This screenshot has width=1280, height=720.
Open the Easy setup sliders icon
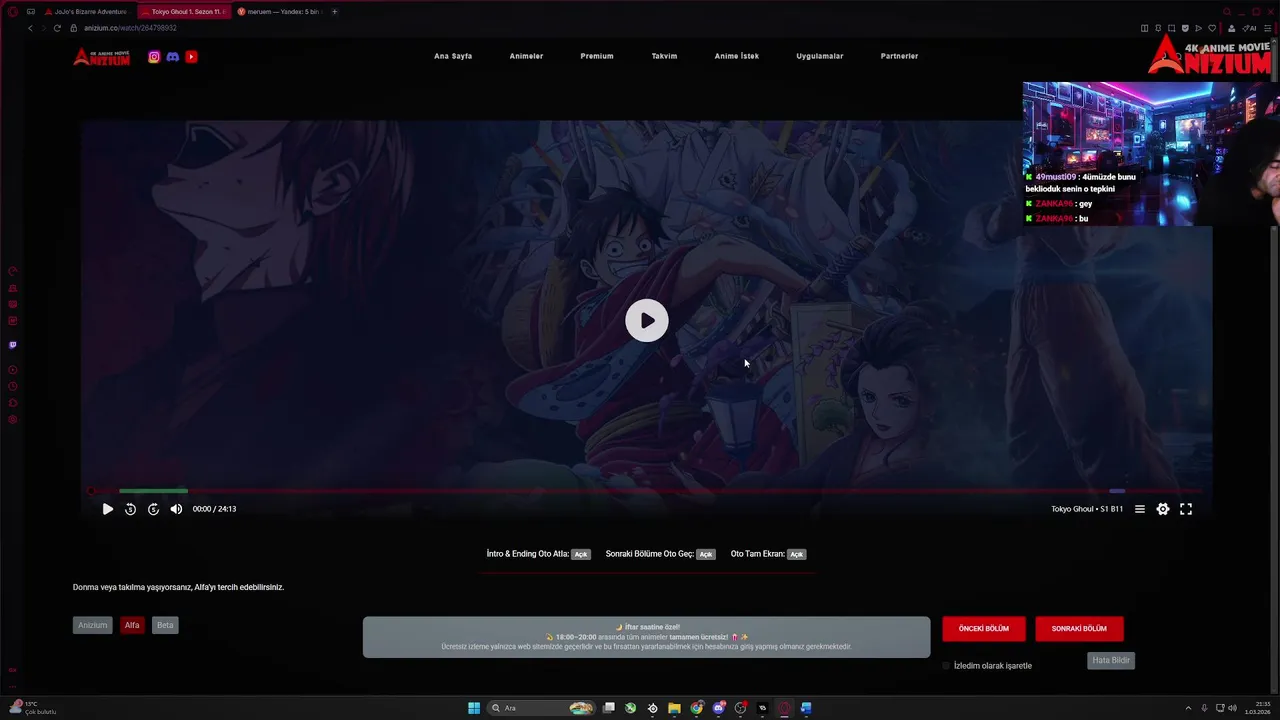coord(1267,28)
